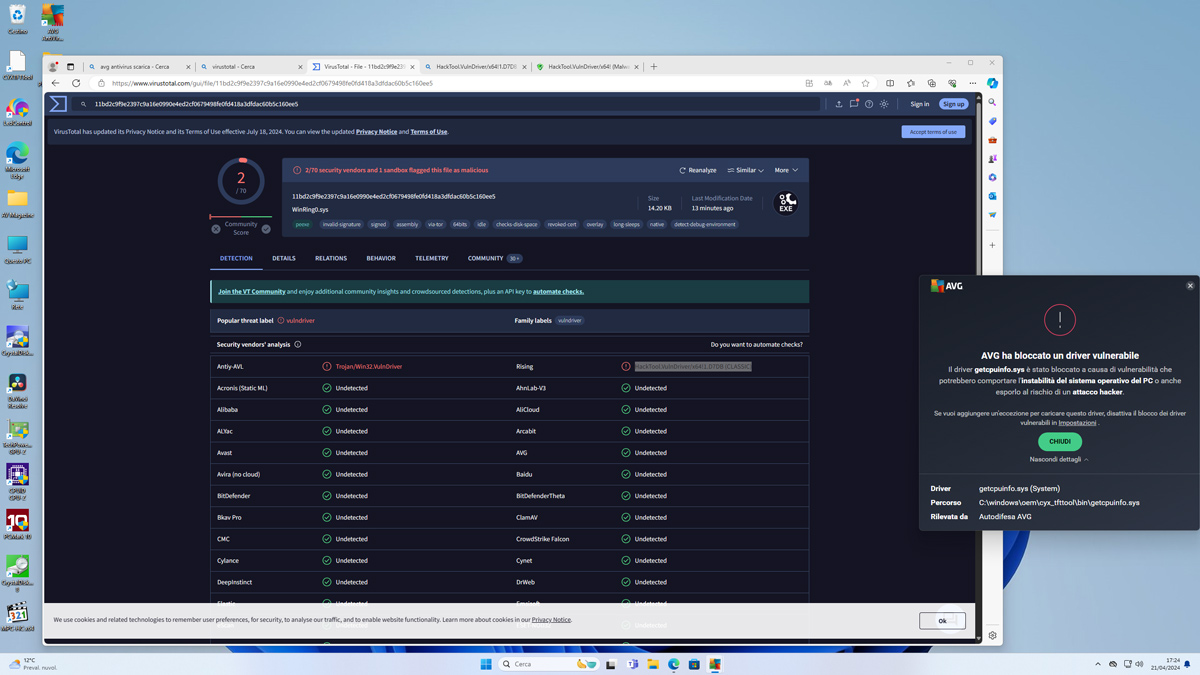Switch to 'virustotal - Cerca' tab
Image resolution: width=1200 pixels, height=675 pixels.
[x=250, y=67]
